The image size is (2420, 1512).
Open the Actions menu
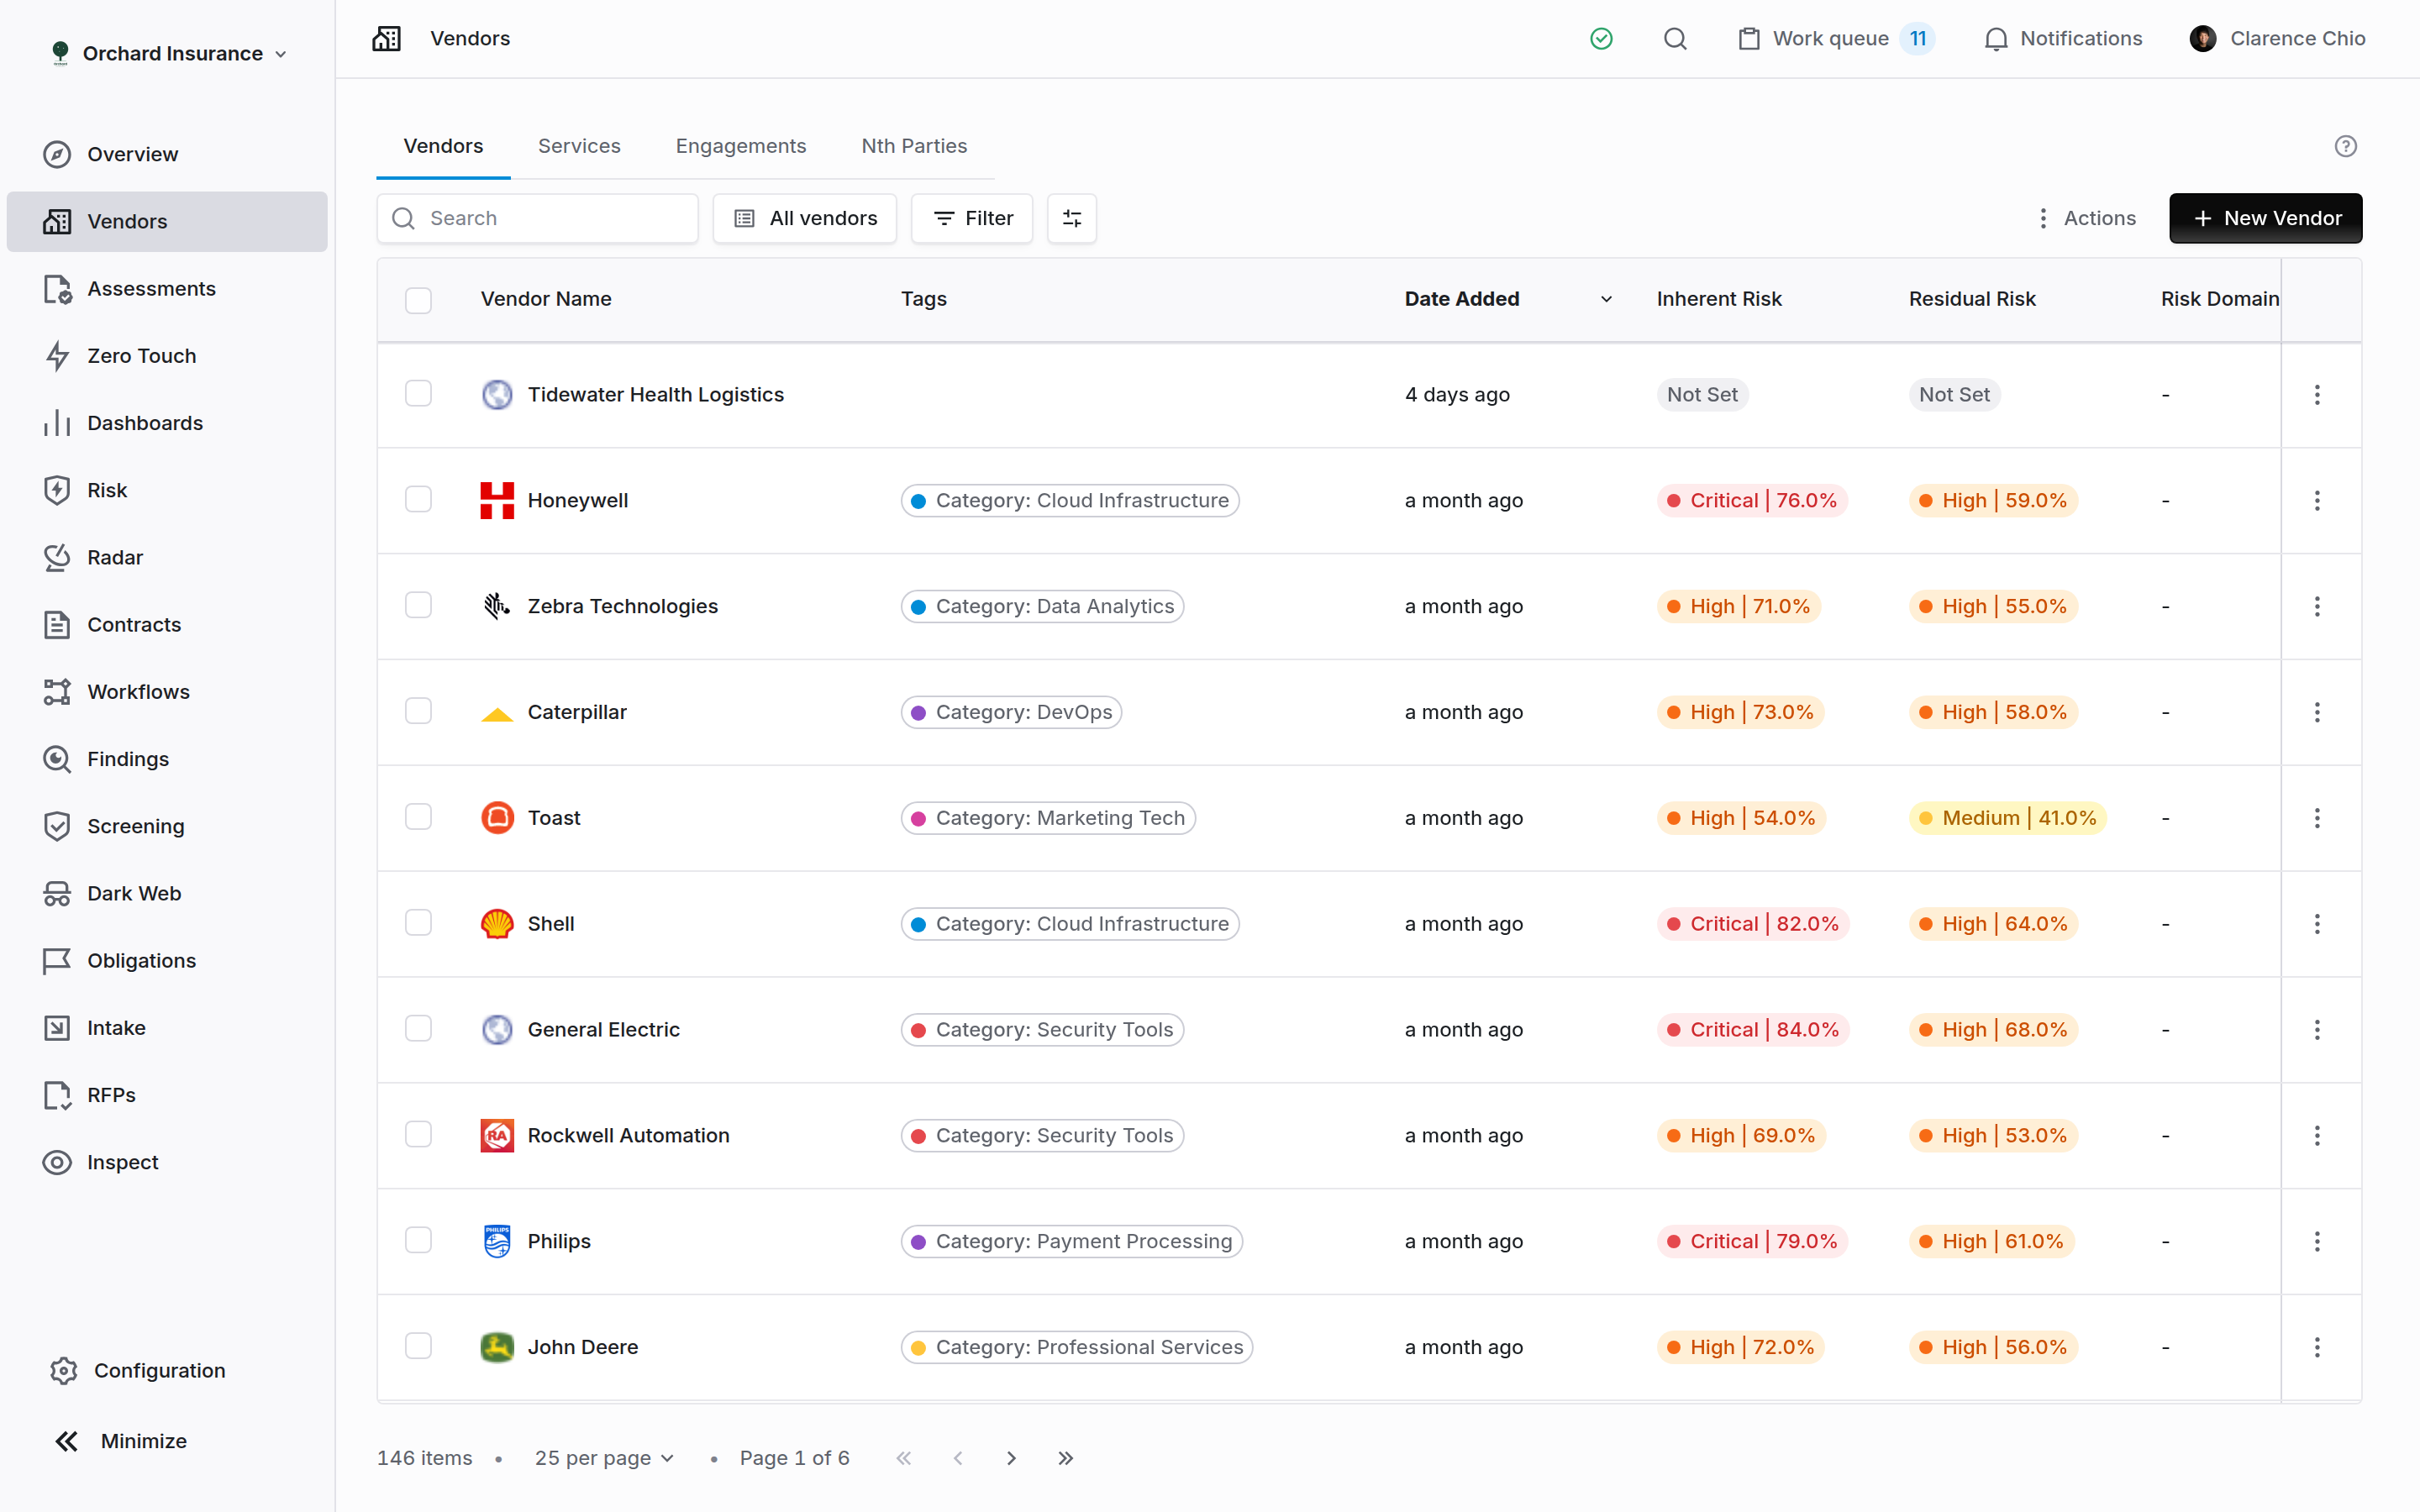[2086, 218]
